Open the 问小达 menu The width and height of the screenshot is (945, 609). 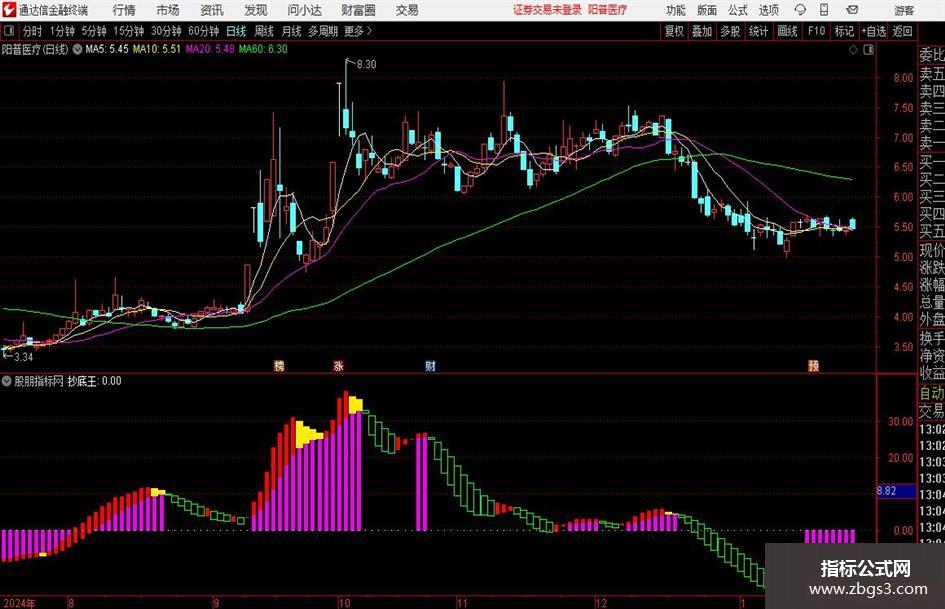[x=304, y=10]
